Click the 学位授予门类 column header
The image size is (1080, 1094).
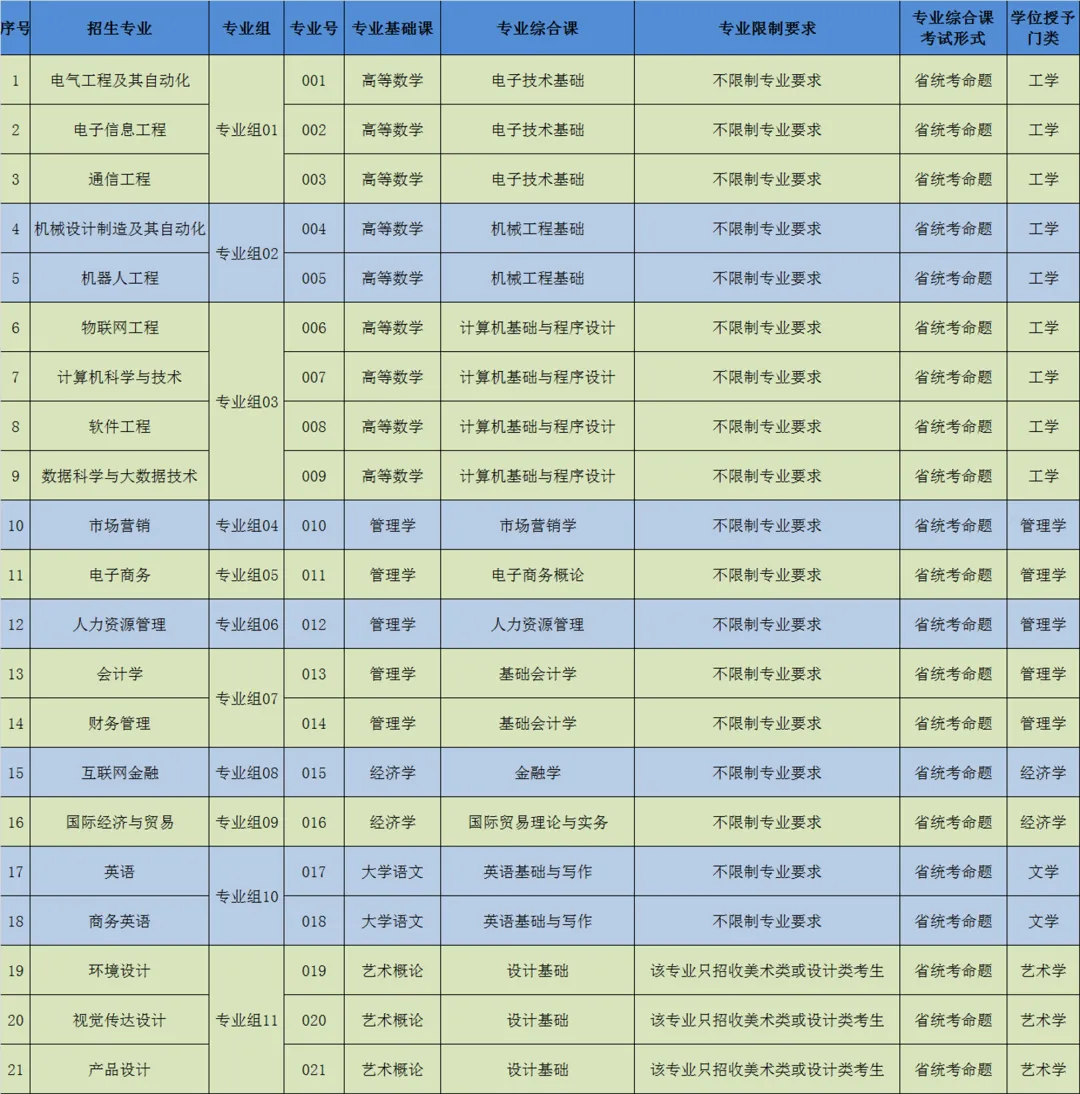coord(1043,28)
